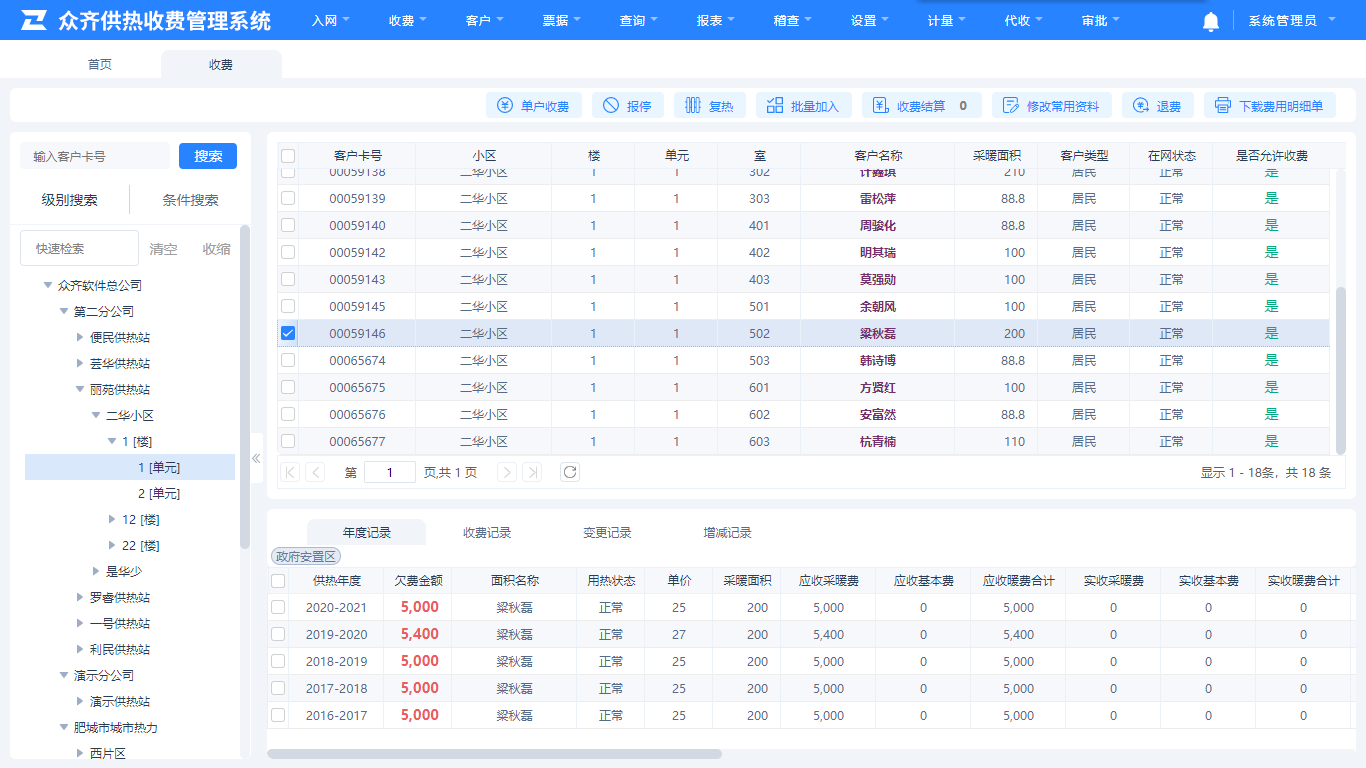Click the notification bell icon

[1210, 21]
